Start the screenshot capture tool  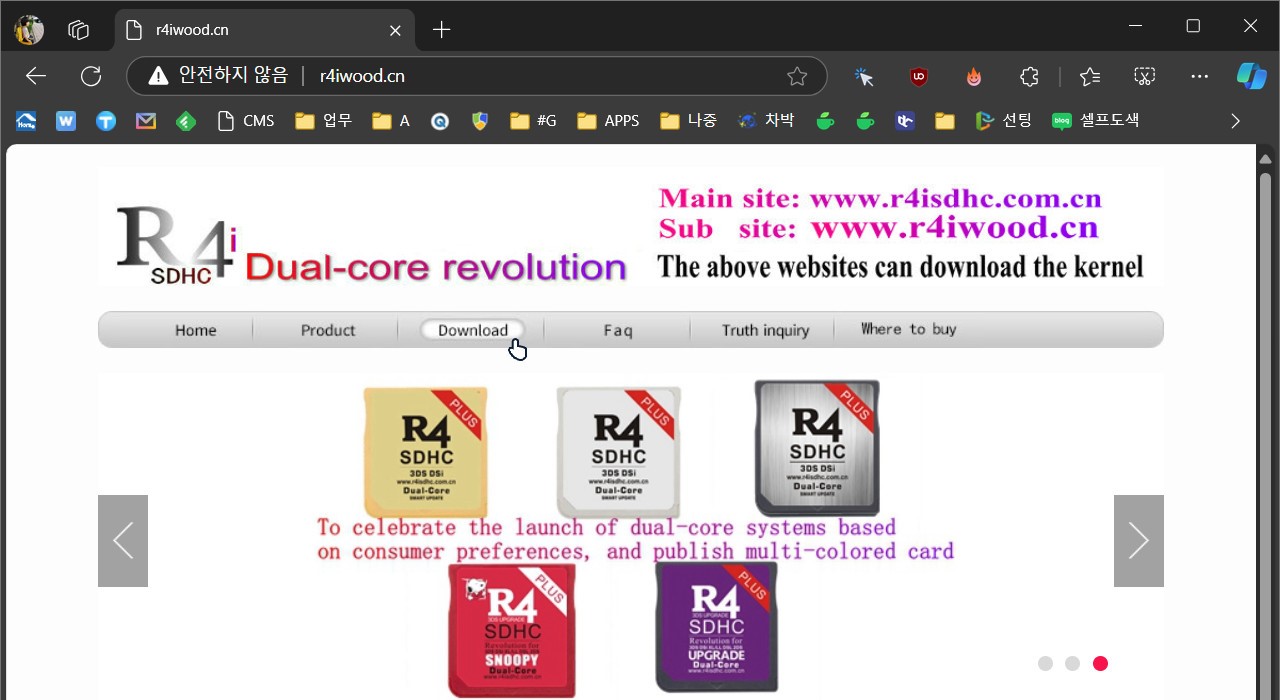click(1145, 76)
